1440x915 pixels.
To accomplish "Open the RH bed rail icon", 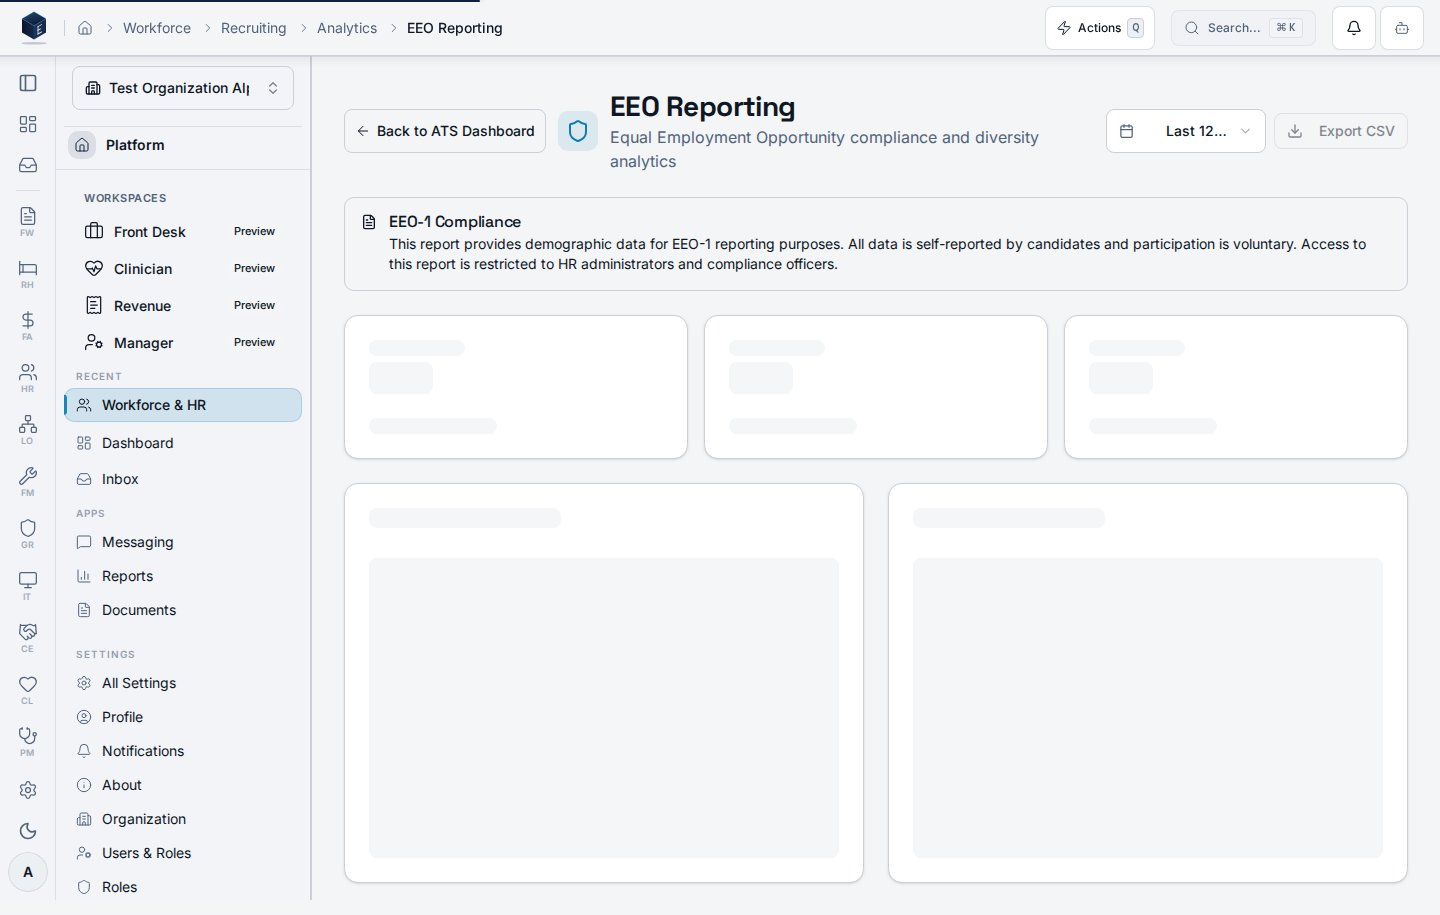I will point(28,273).
